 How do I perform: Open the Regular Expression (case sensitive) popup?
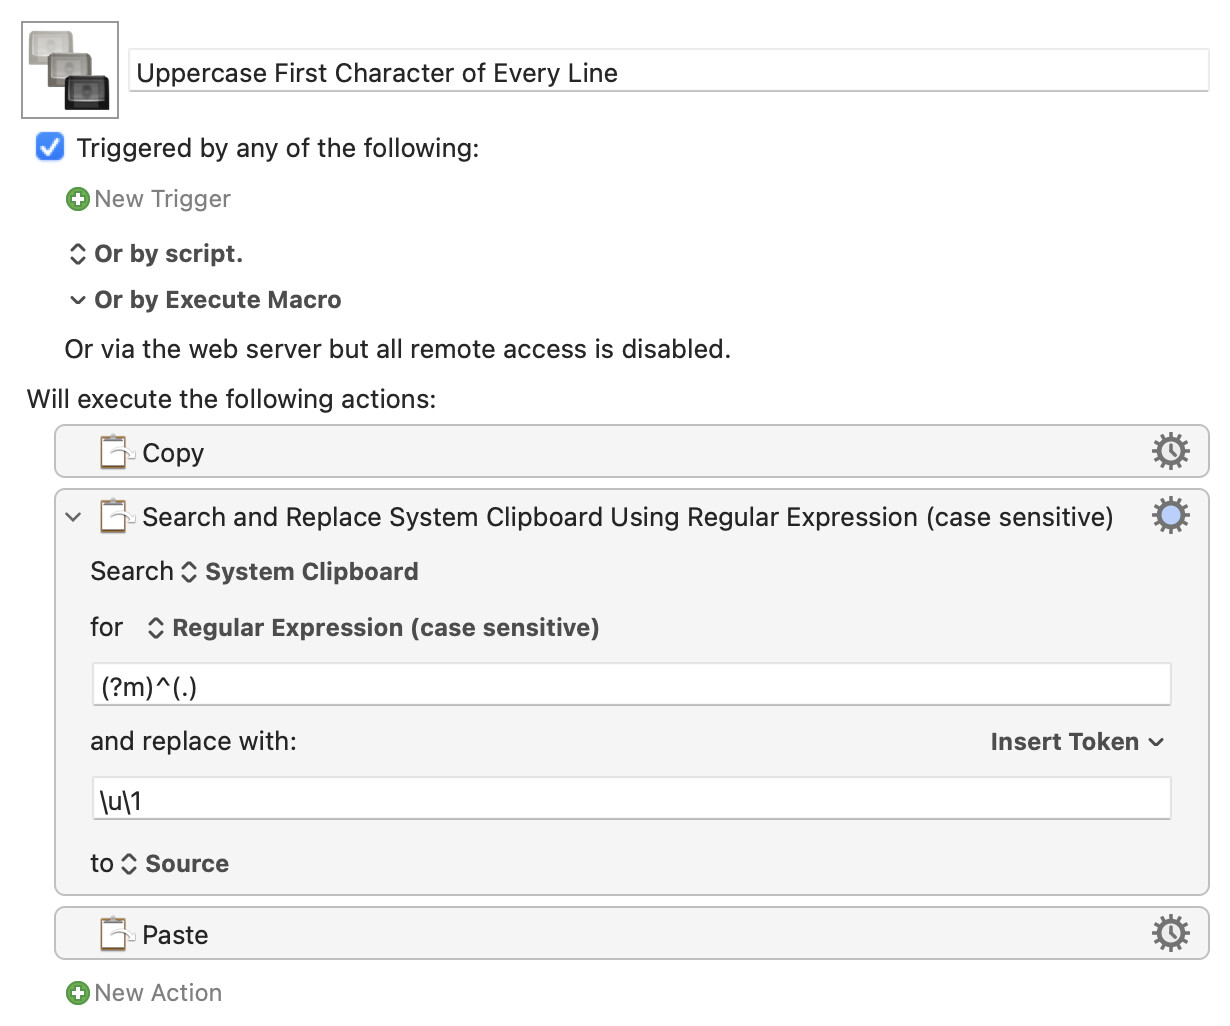373,628
